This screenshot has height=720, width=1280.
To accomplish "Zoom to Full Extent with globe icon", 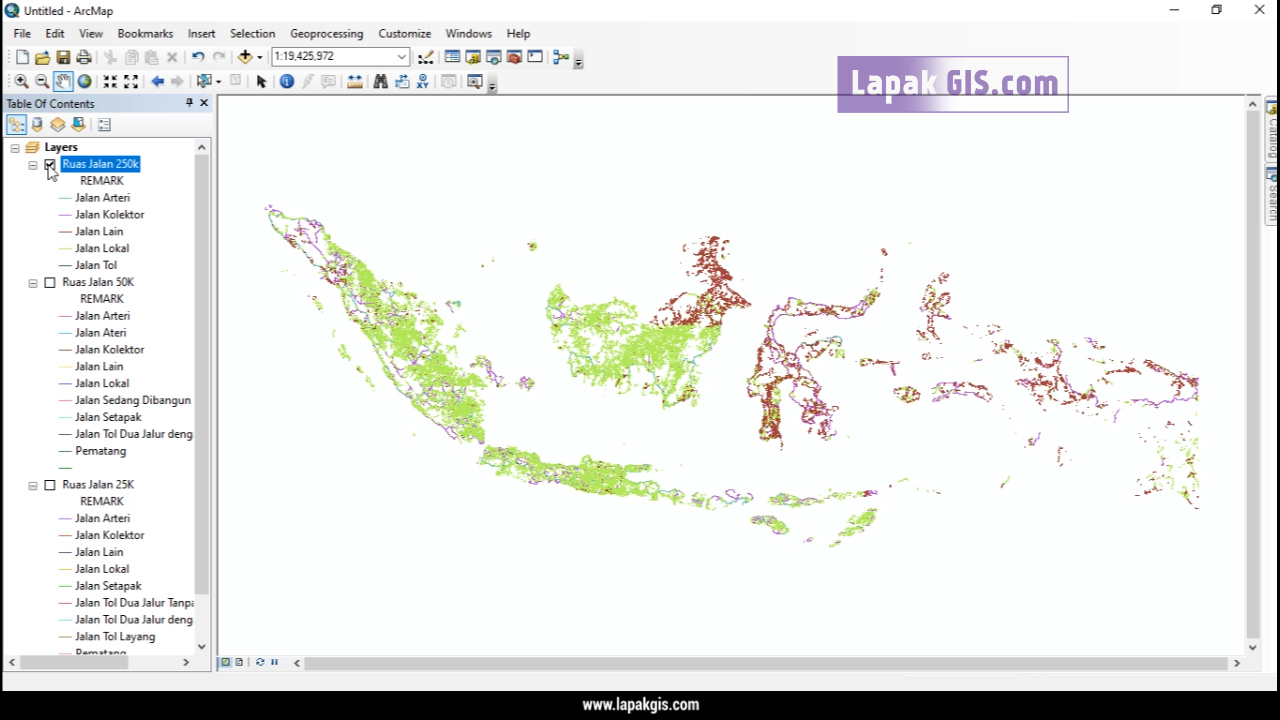I will pyautogui.click(x=85, y=81).
